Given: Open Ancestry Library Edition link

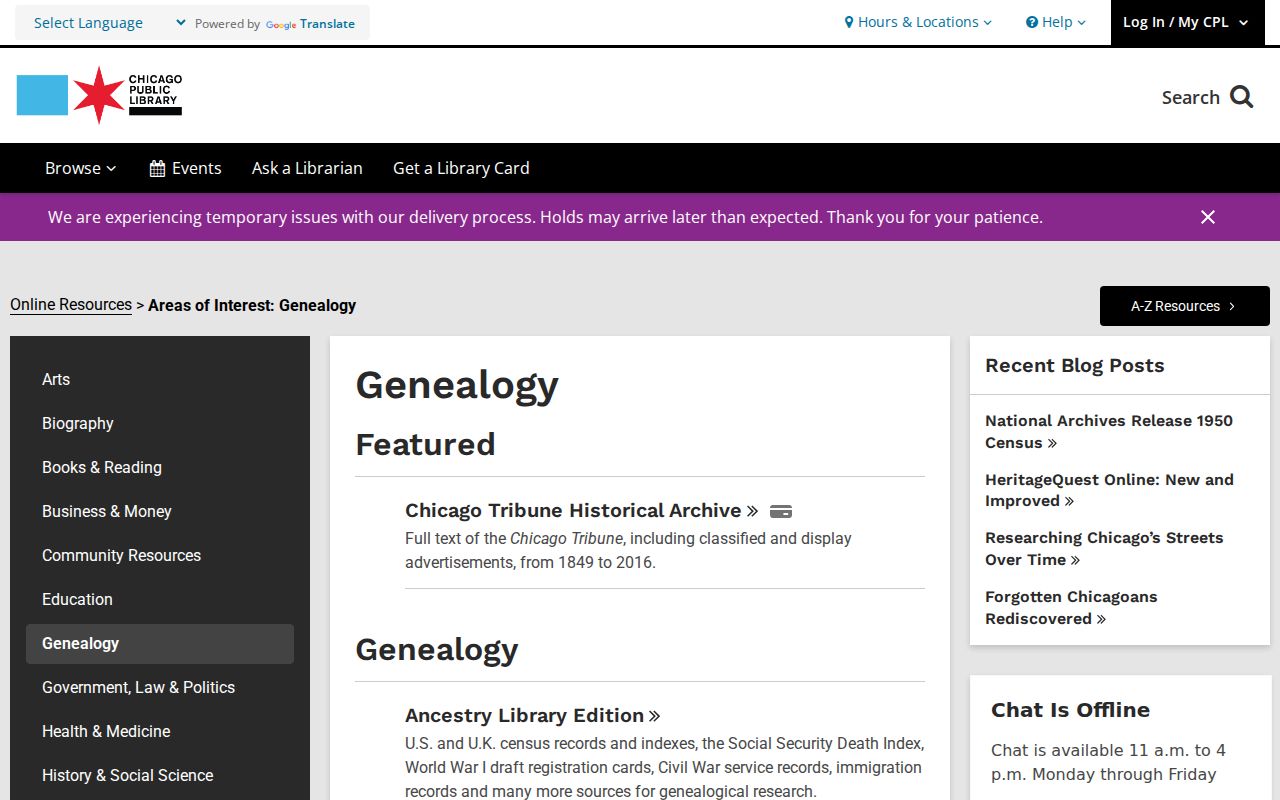Looking at the screenshot, I should (533, 715).
